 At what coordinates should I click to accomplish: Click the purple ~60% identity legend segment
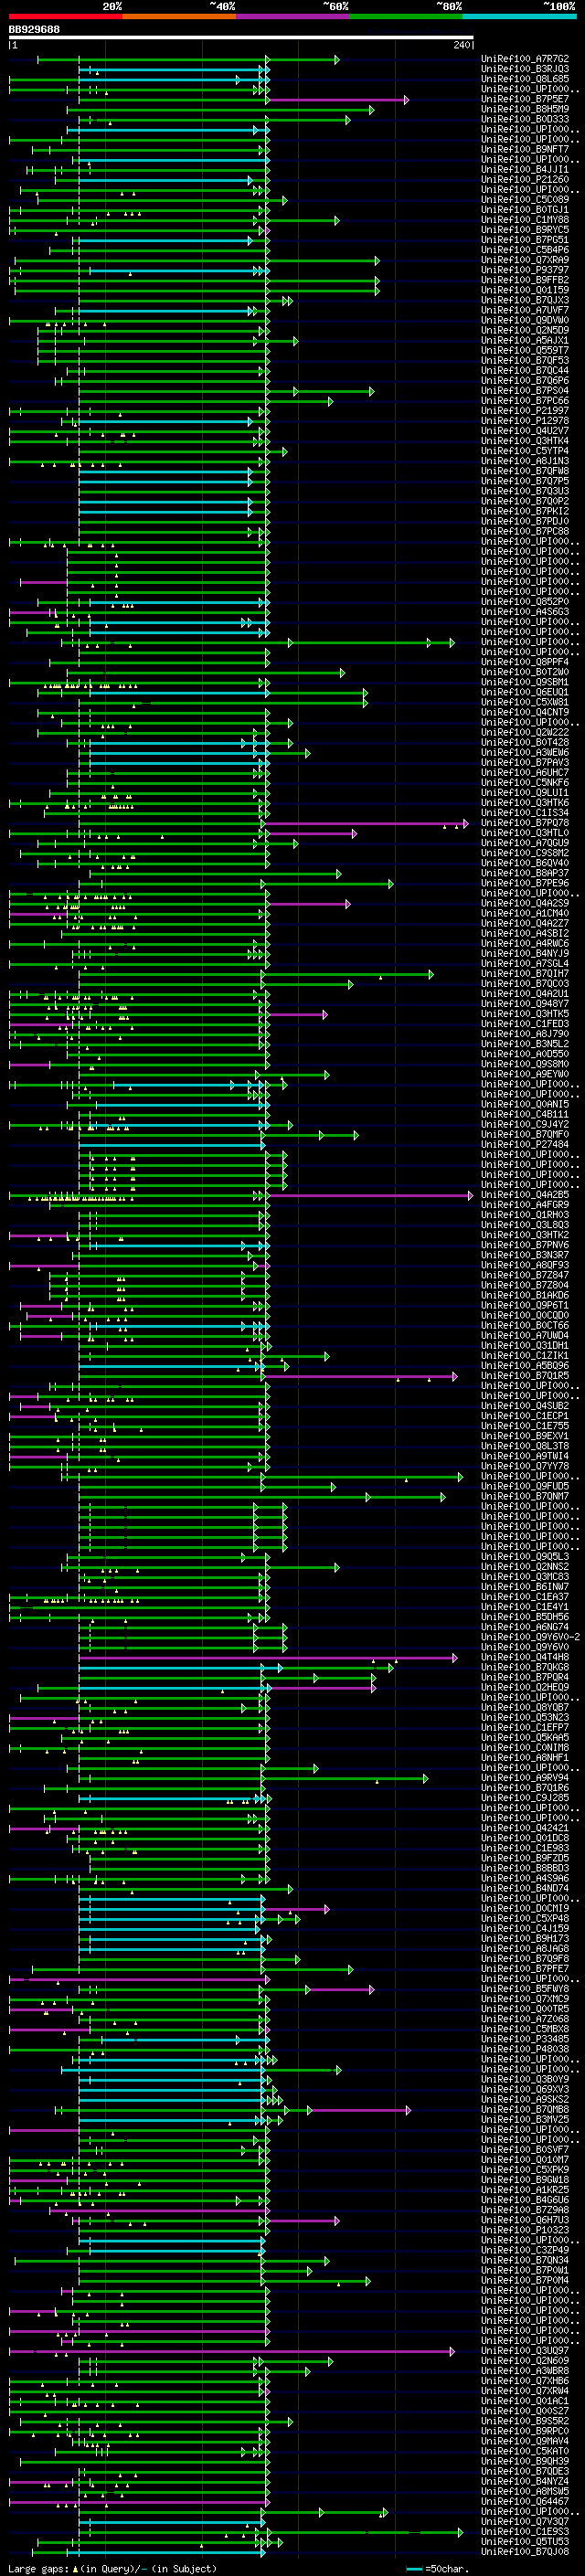coord(293,16)
